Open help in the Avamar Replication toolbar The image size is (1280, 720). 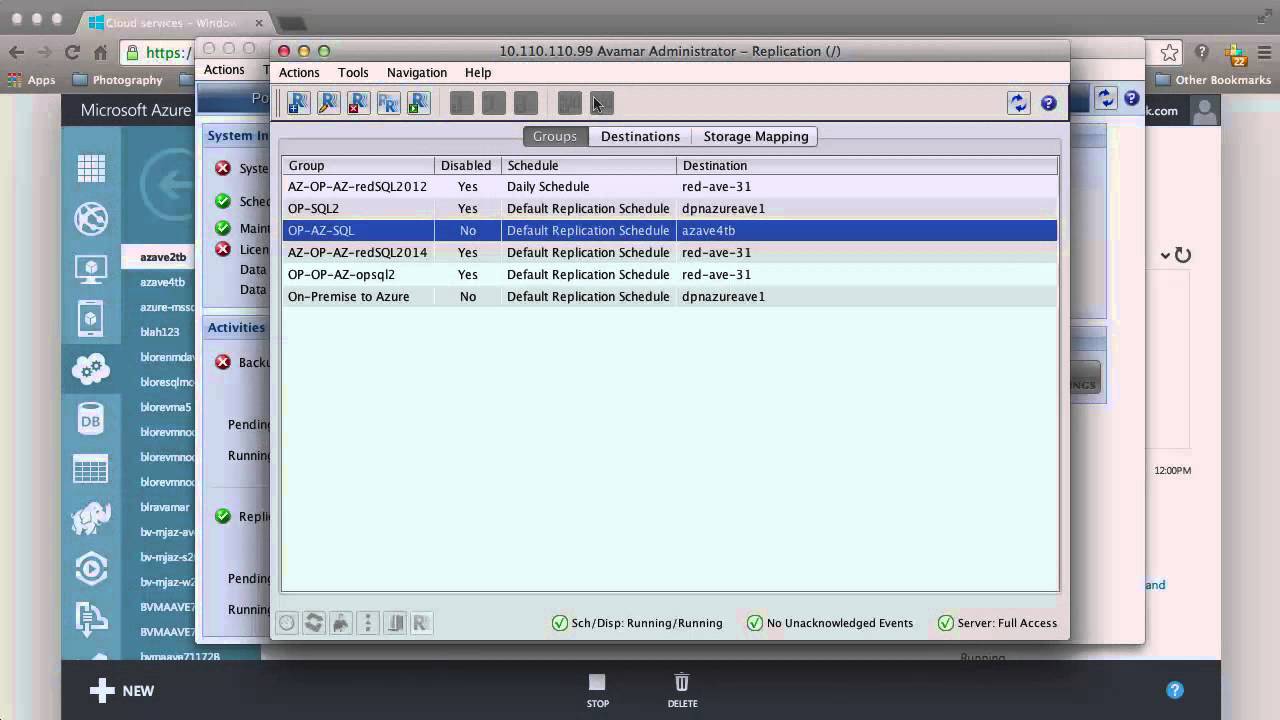[1048, 103]
